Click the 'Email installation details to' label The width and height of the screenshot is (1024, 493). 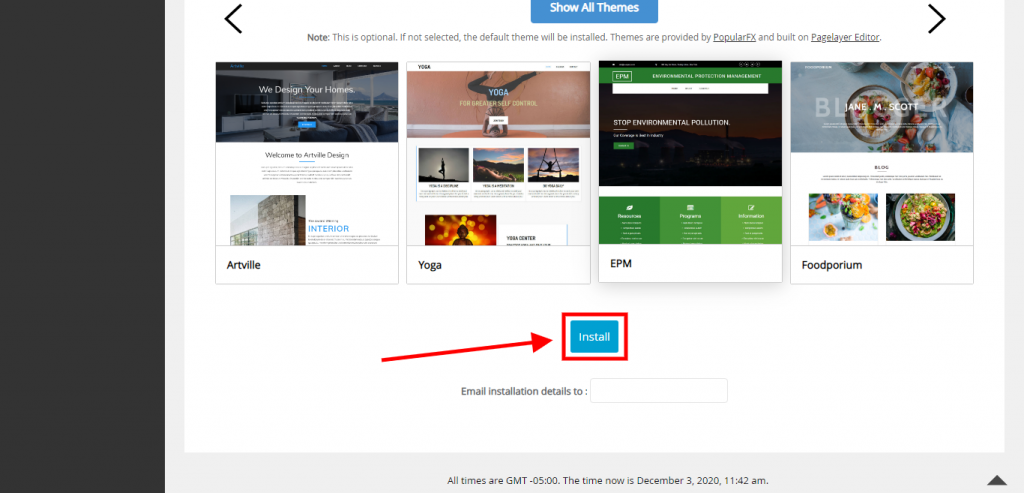[524, 391]
